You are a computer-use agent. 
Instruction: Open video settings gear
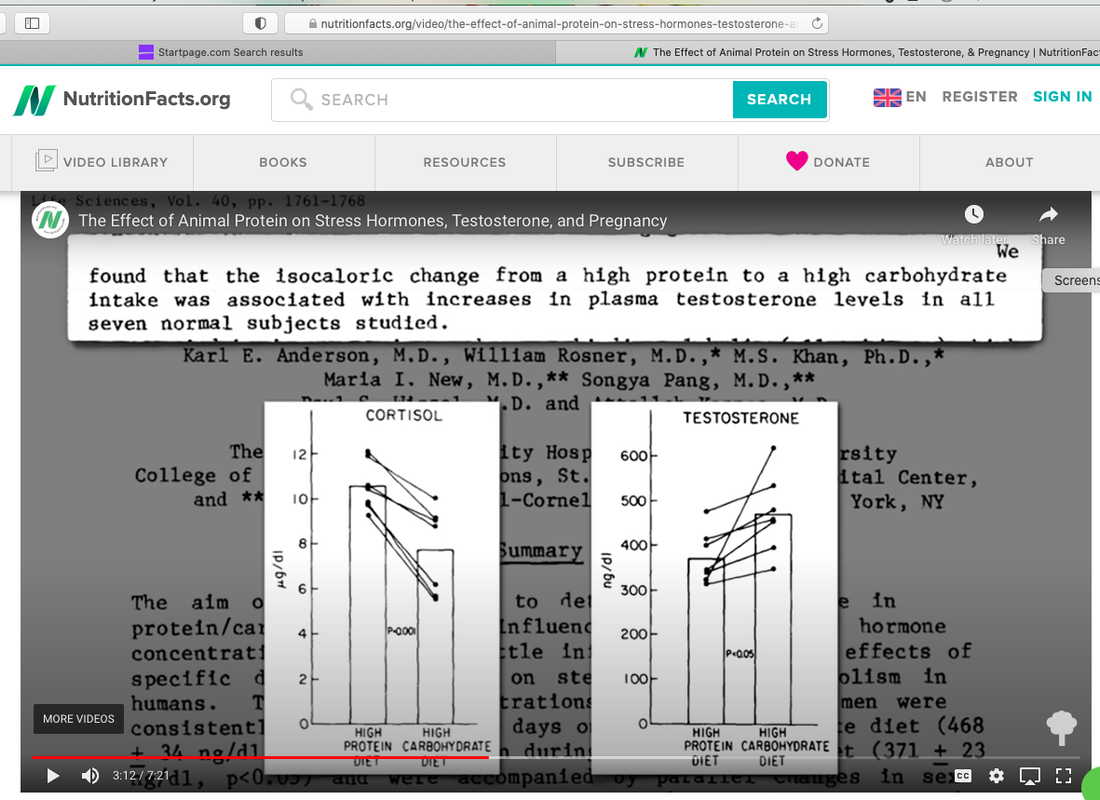[x=996, y=775]
